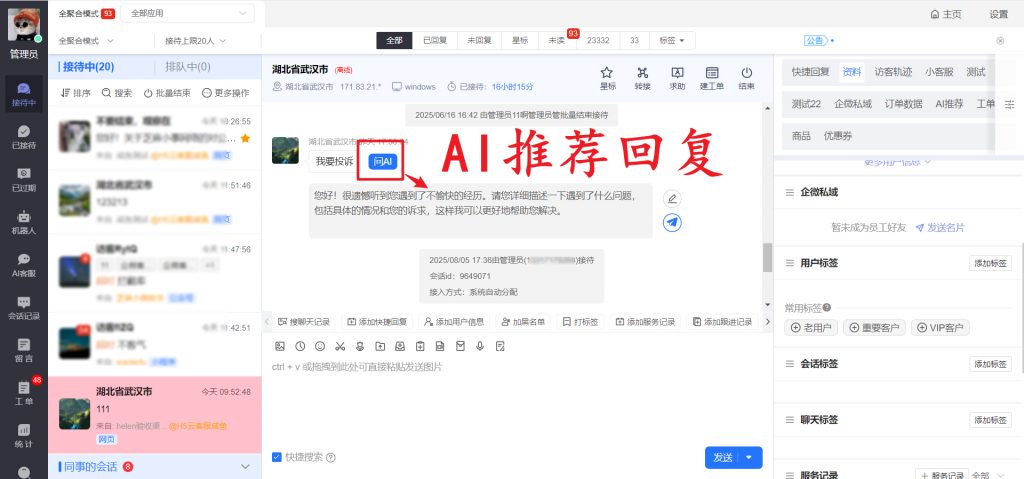1024x479 pixels.
Task: Click the 问AI button
Action: click(383, 161)
